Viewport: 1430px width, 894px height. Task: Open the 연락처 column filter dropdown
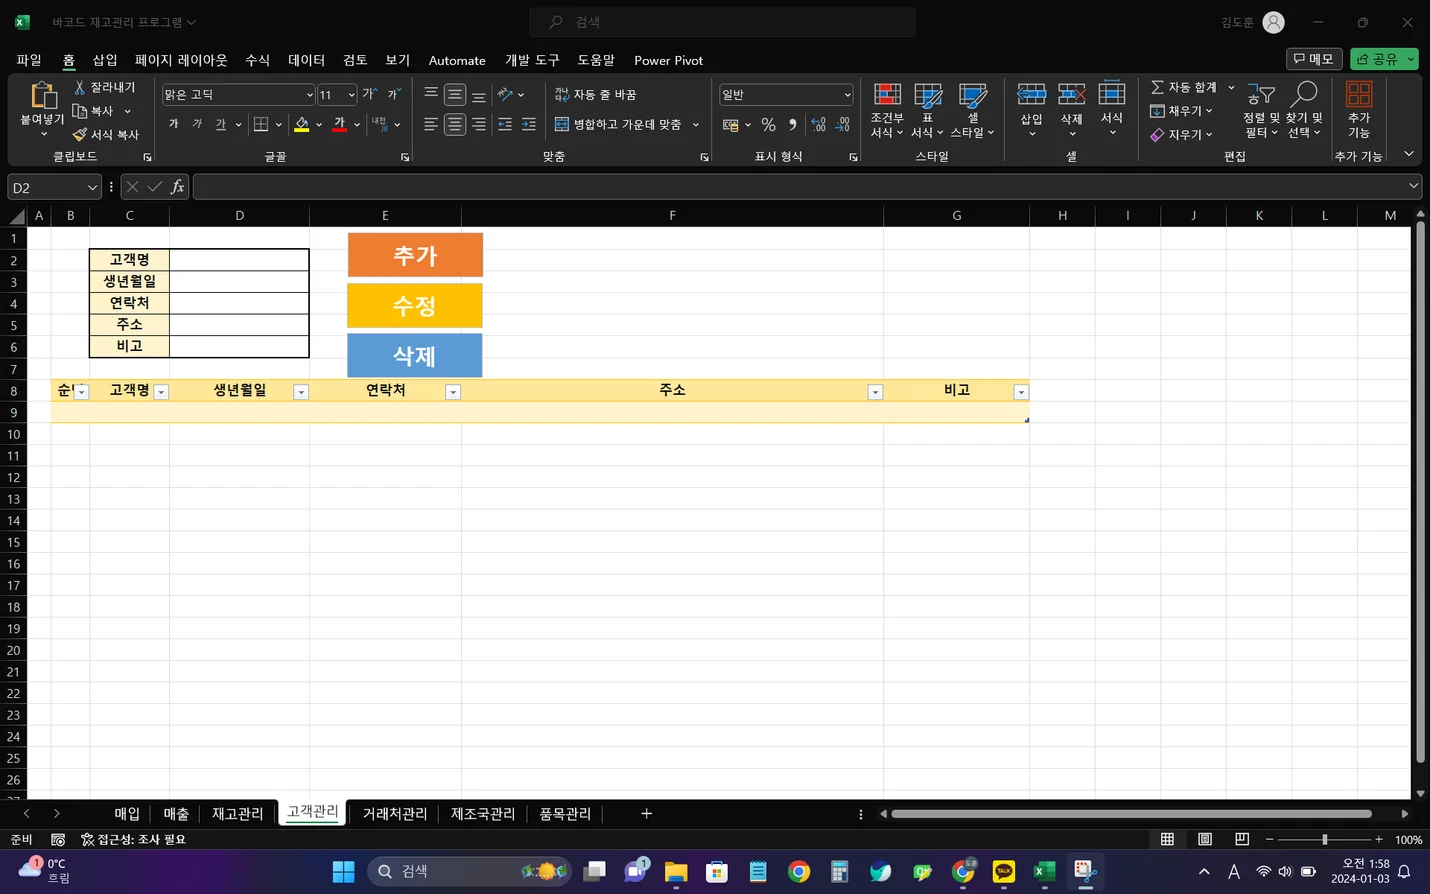(x=453, y=392)
